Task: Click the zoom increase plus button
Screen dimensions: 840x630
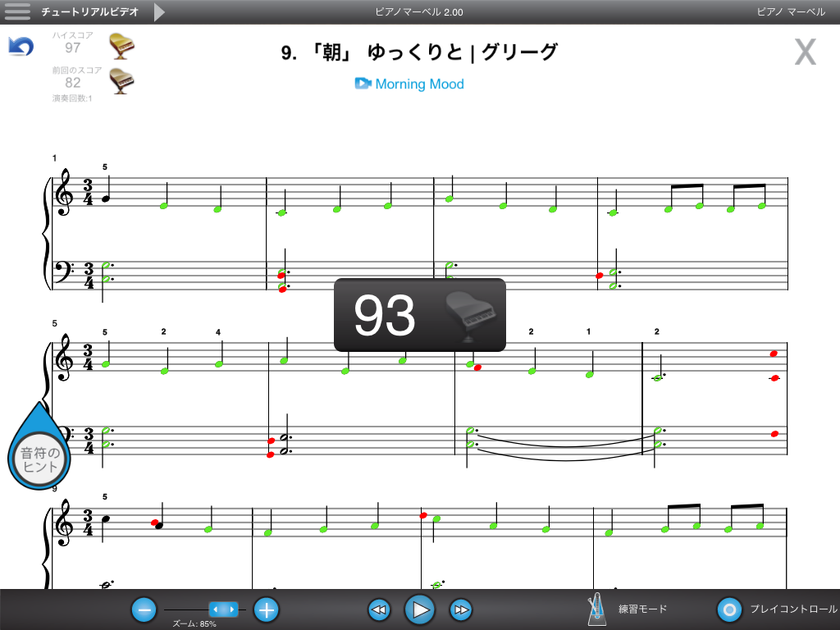Action: pos(266,609)
